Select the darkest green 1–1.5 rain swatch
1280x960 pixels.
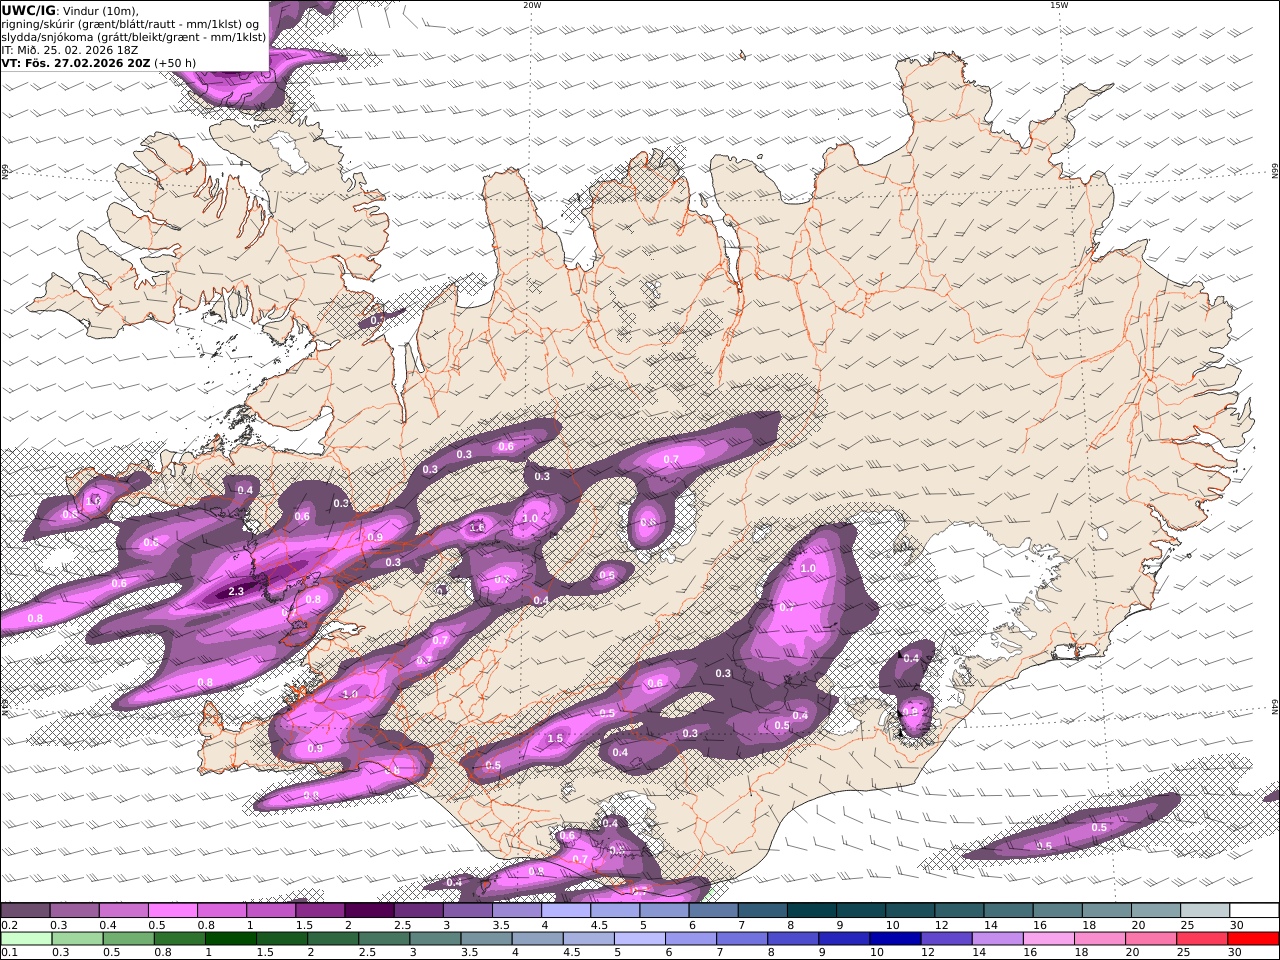pyautogui.click(x=229, y=939)
